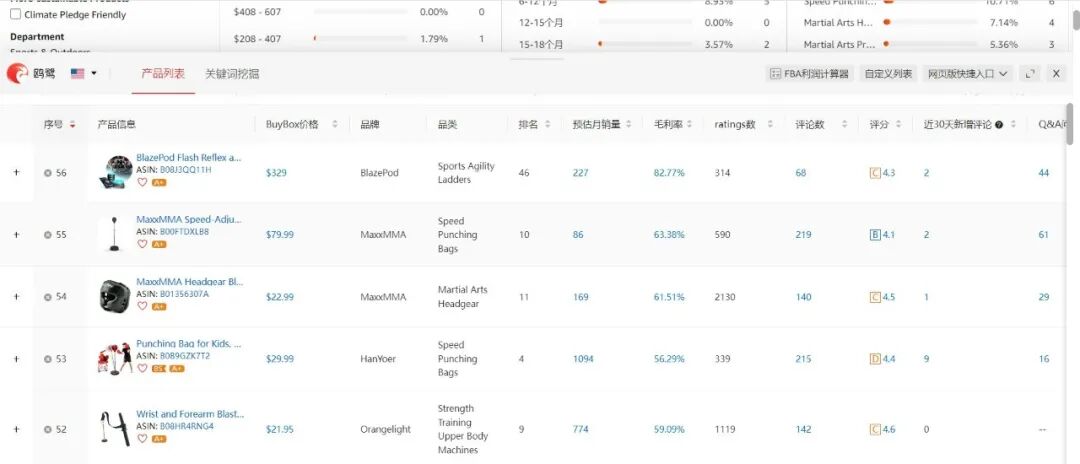Open Punching Bag for Kids link
Screen dimensions: 1080x464
[189, 344]
